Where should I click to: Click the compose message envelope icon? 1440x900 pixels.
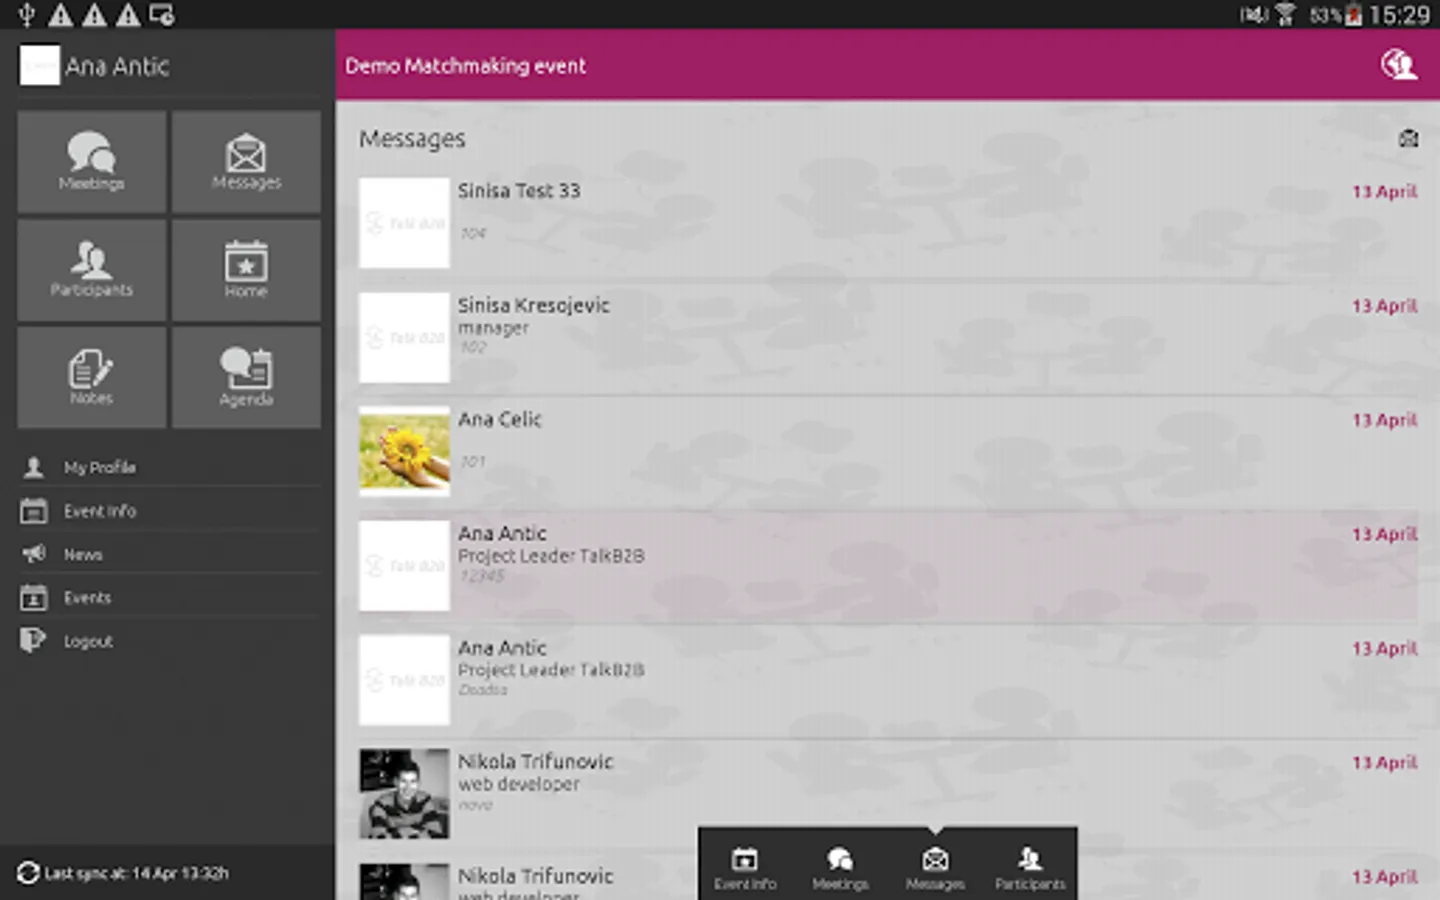point(1408,139)
